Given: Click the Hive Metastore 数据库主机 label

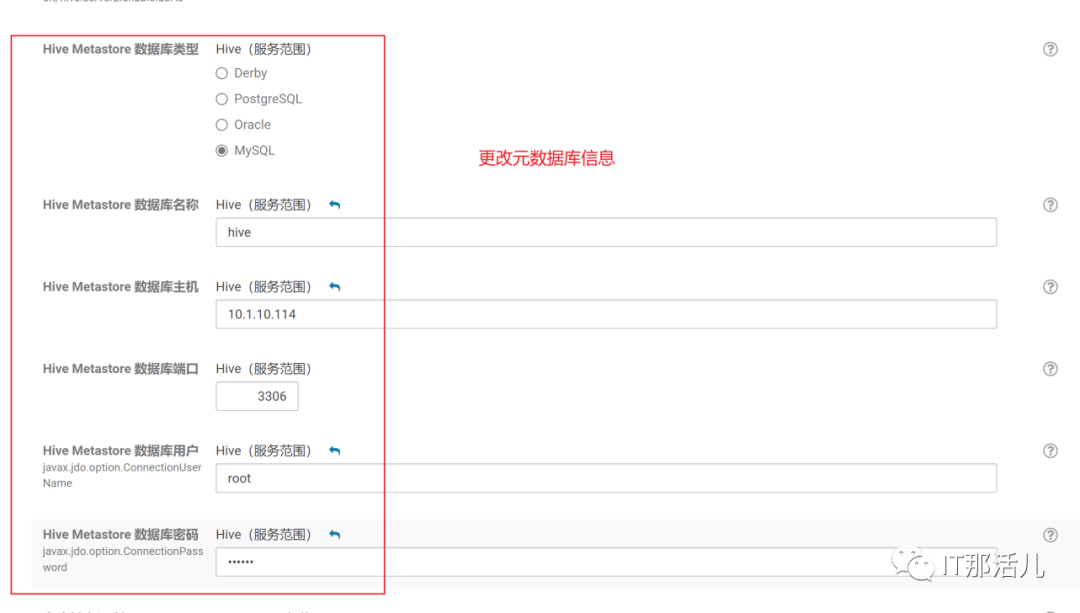Looking at the screenshot, I should (121, 287).
